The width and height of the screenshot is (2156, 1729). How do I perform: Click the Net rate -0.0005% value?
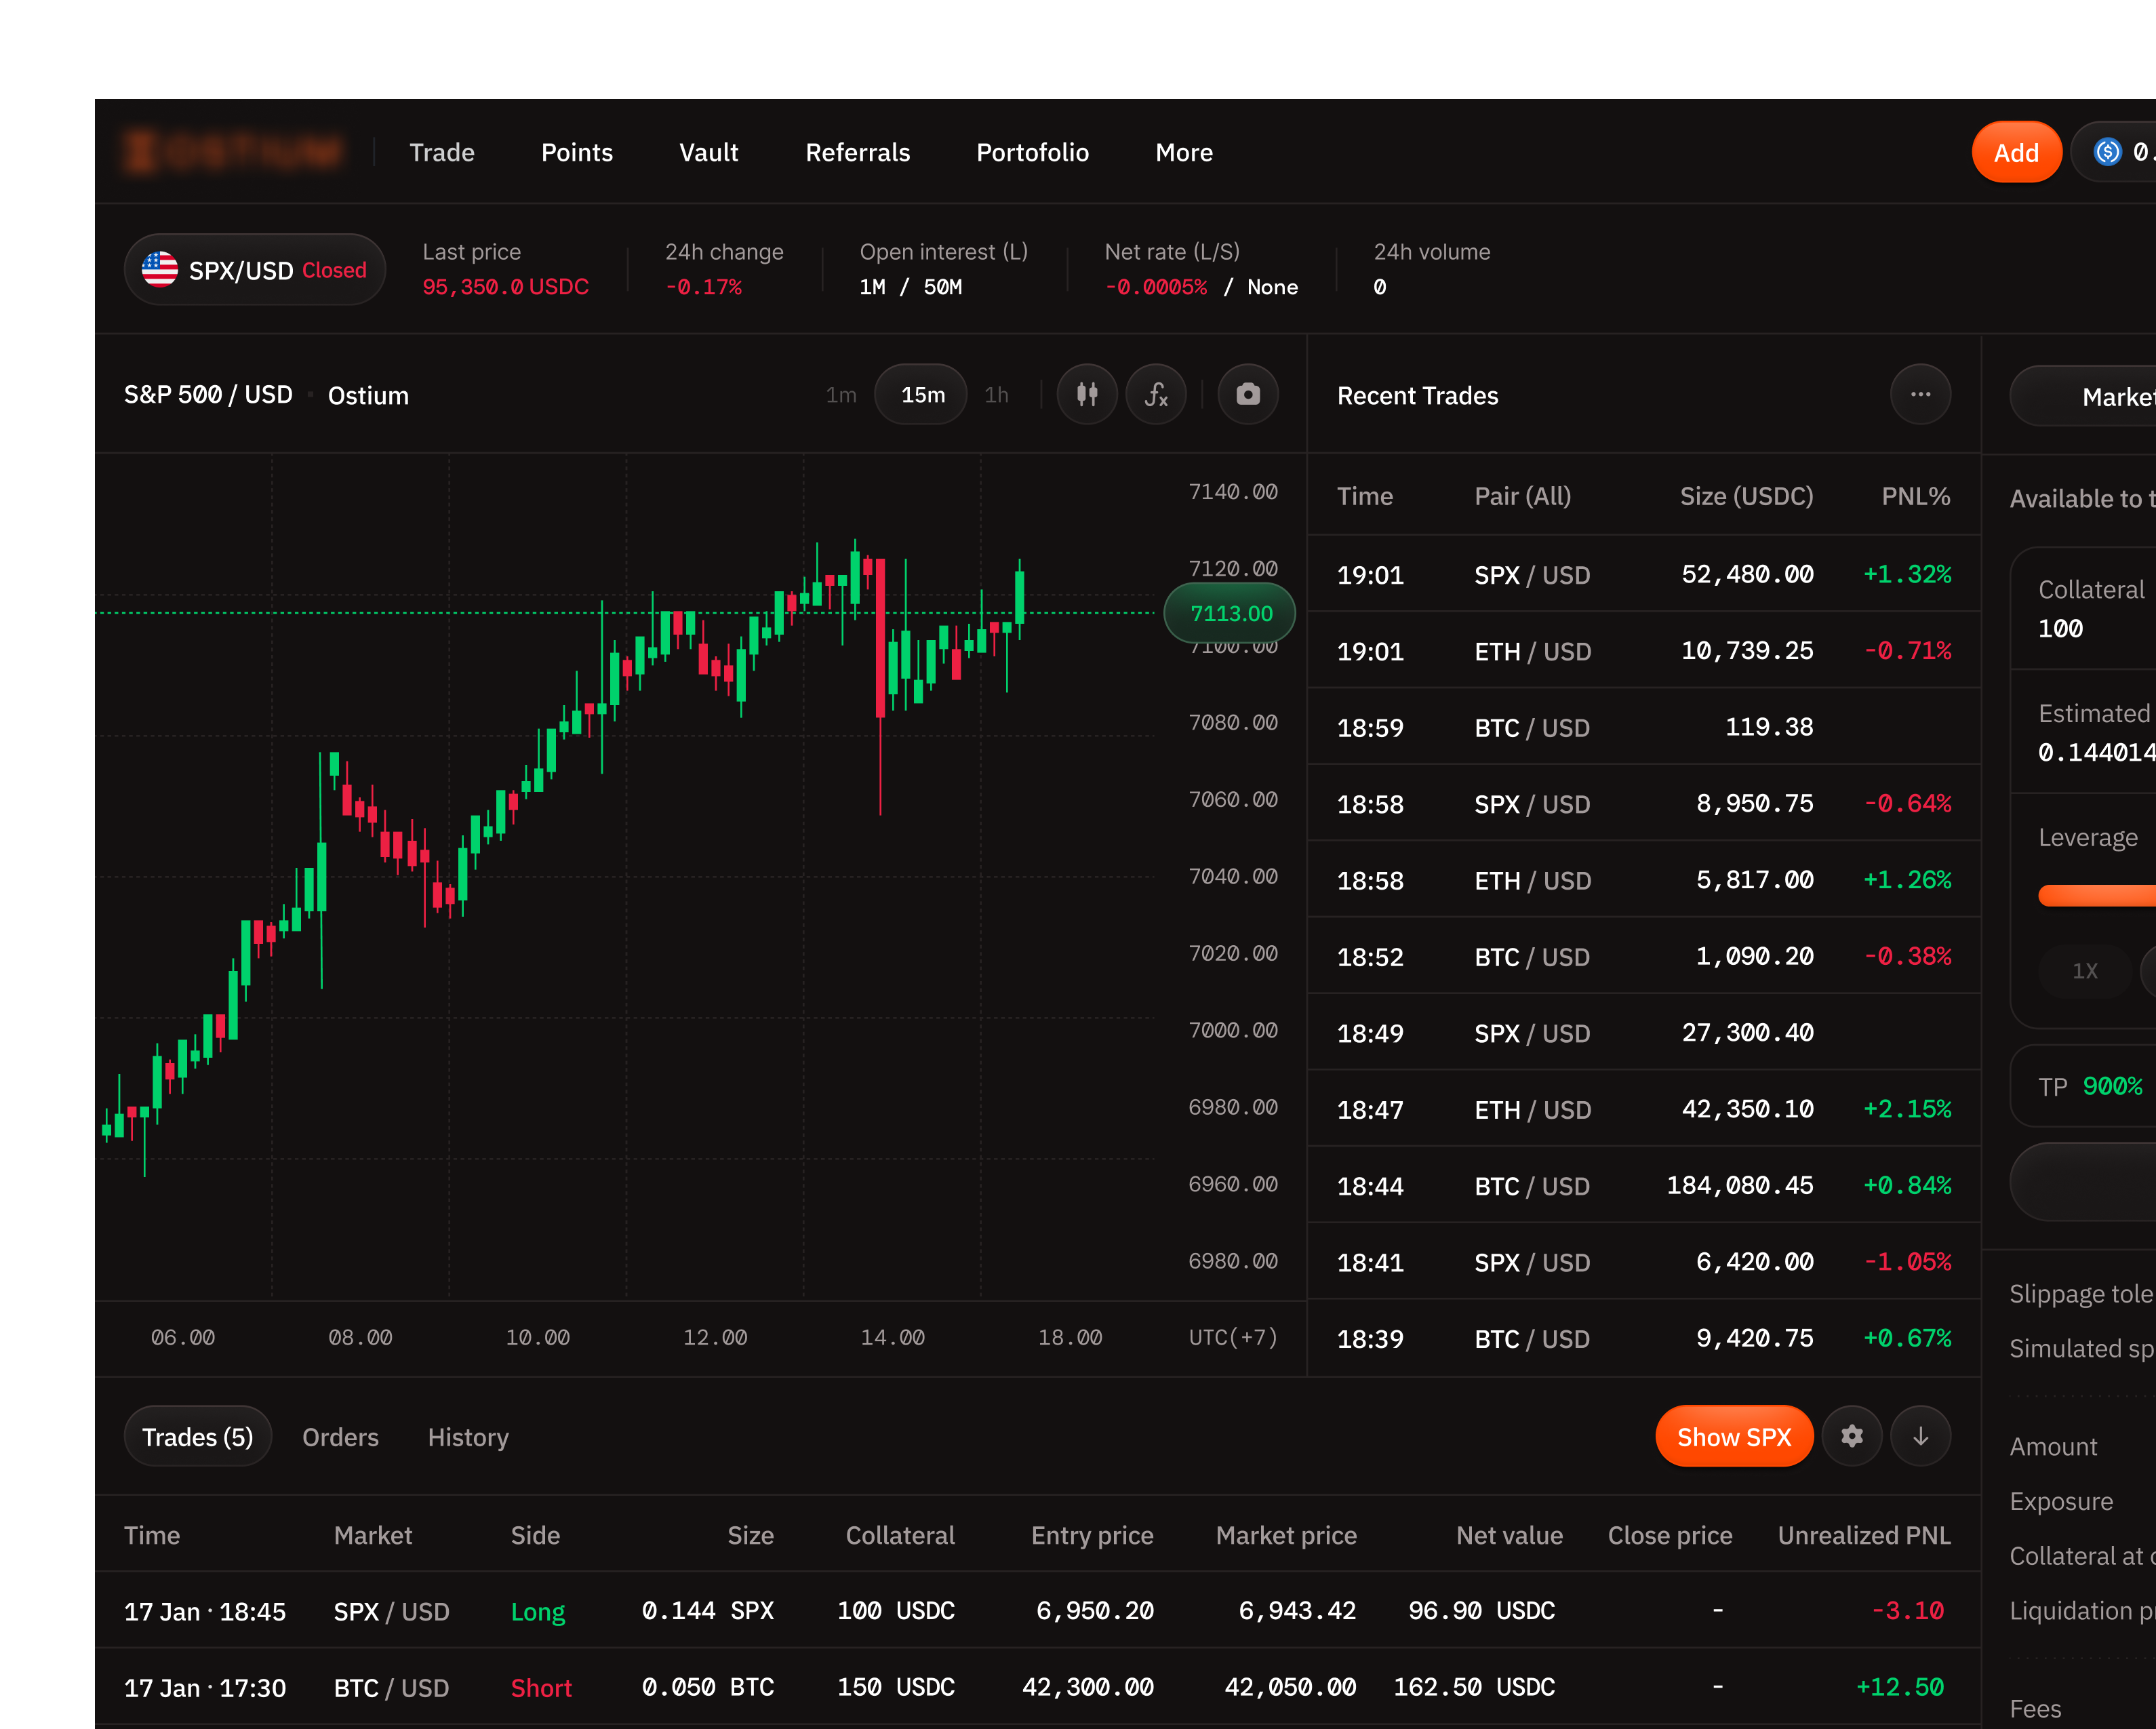1156,287
